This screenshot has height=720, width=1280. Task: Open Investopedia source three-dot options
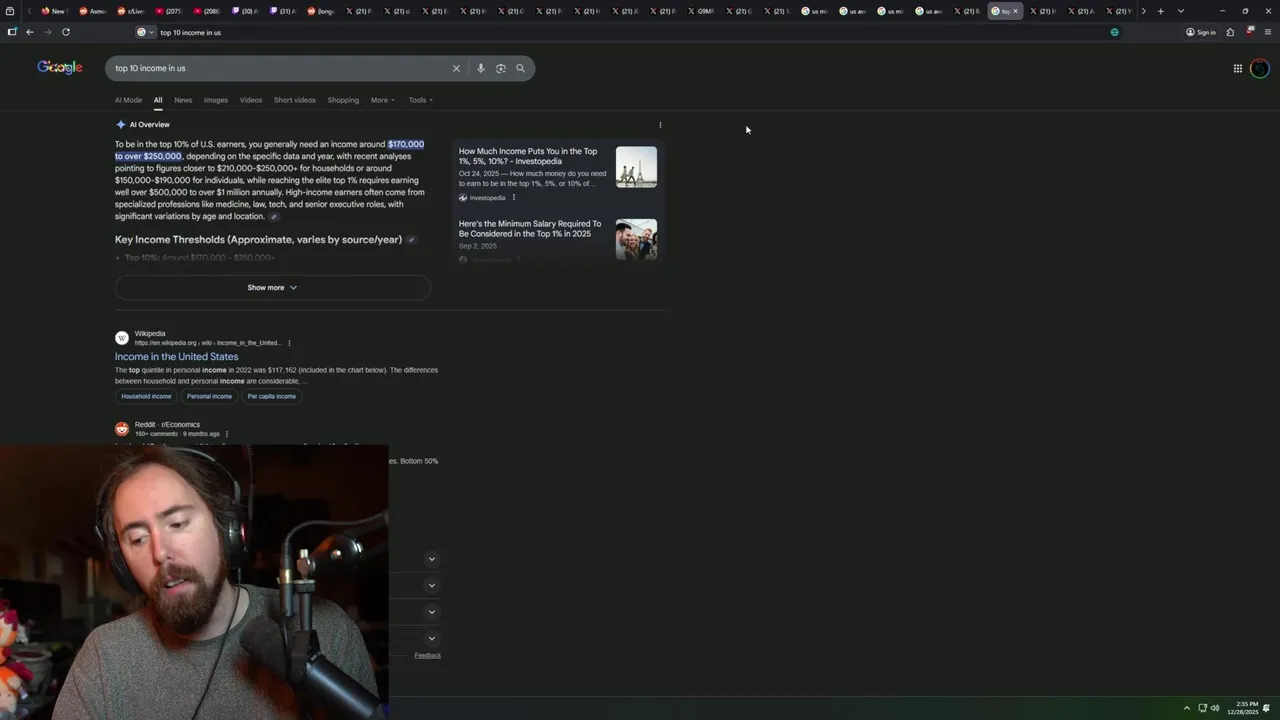[x=514, y=198]
